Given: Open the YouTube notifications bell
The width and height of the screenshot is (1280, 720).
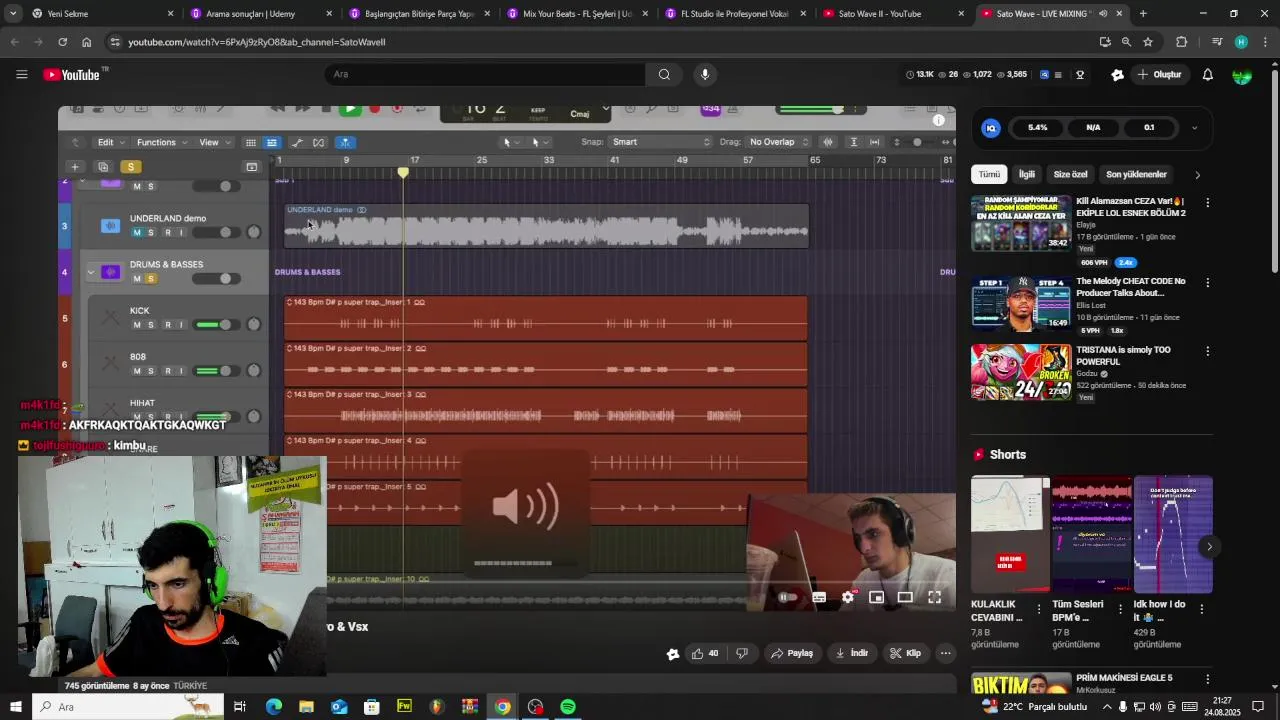Looking at the screenshot, I should tap(1207, 75).
